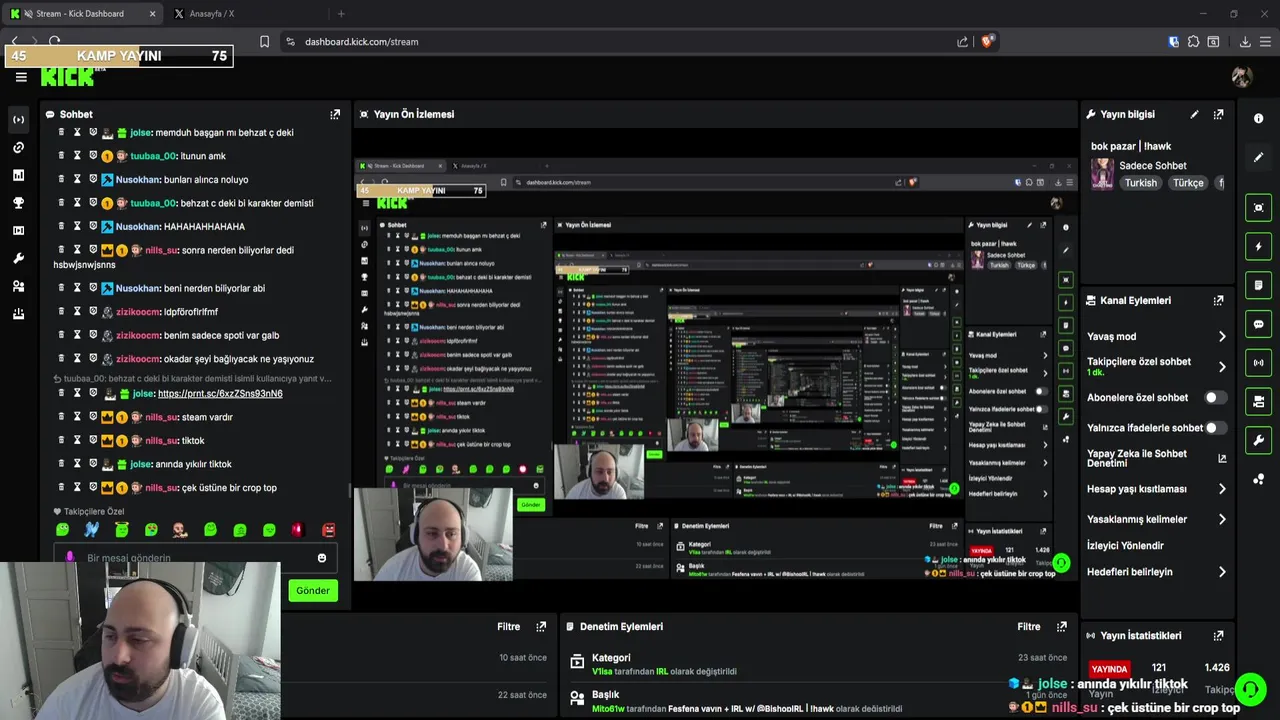Click the Kick logo

68,77
